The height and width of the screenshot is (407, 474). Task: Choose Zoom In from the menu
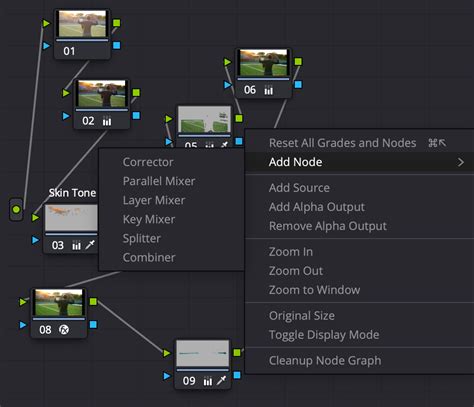click(291, 252)
